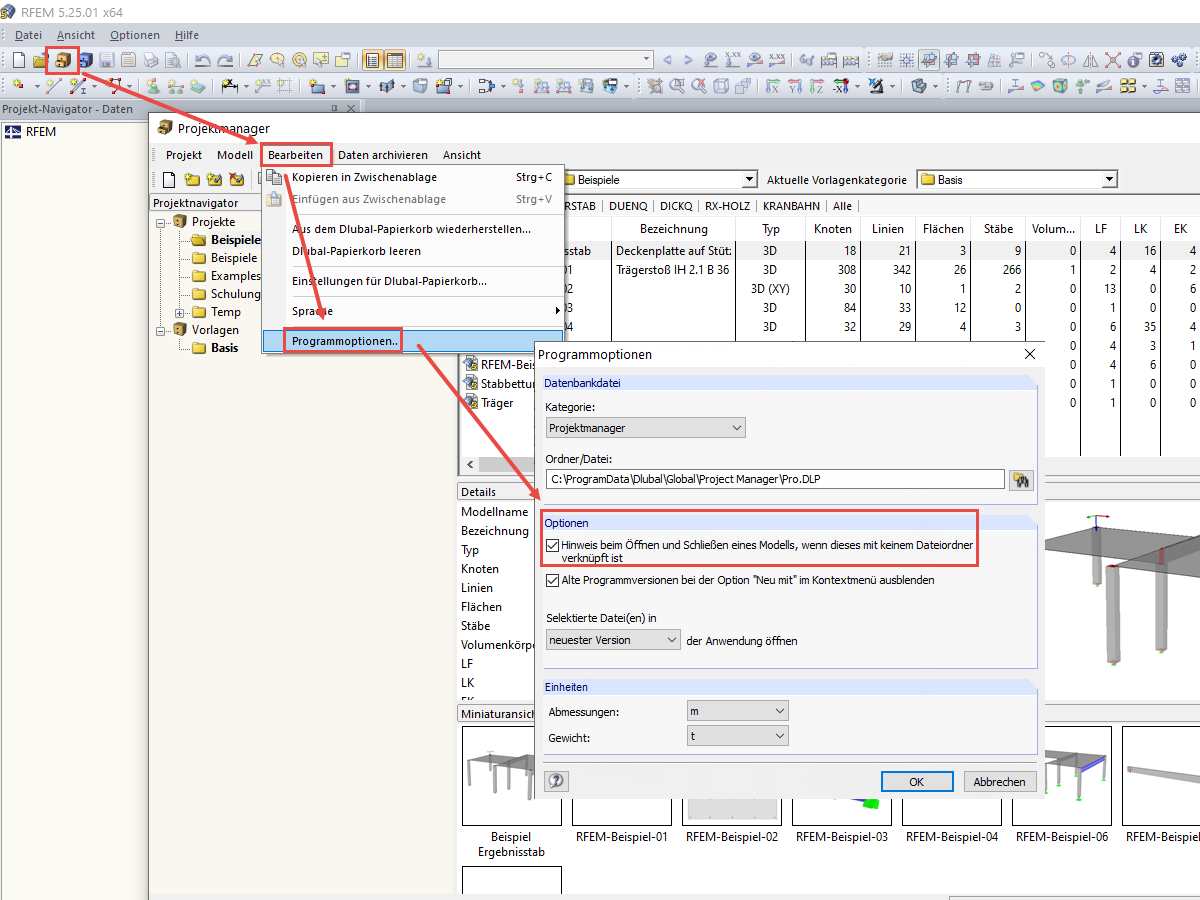
Task: Switch to the Alle filter tab
Action: tap(842, 206)
